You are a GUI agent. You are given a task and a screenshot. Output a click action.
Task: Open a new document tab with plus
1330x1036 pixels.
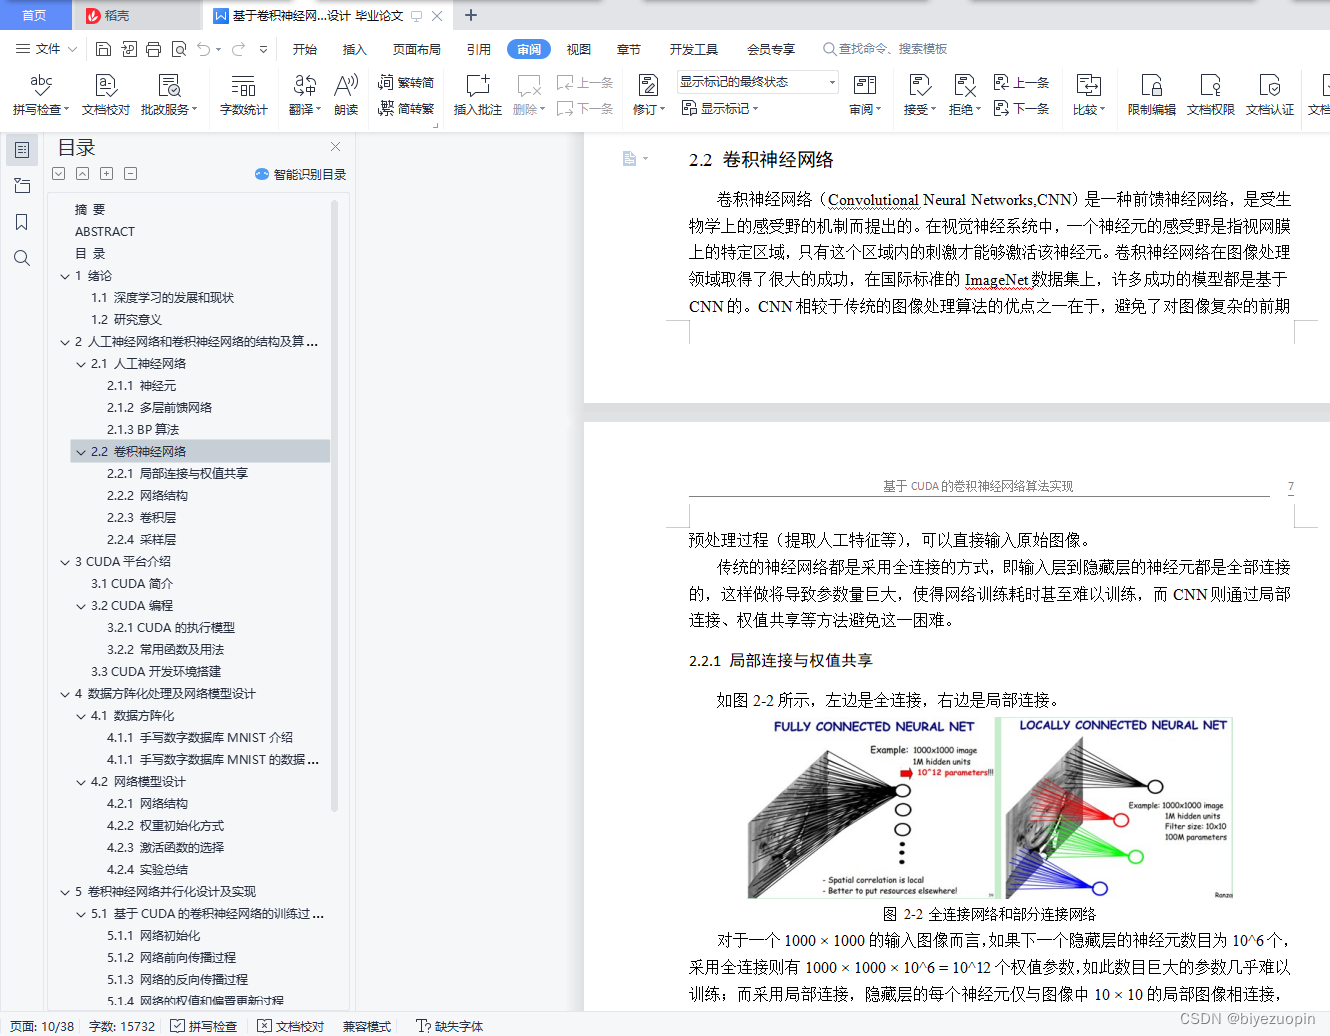pyautogui.click(x=471, y=15)
